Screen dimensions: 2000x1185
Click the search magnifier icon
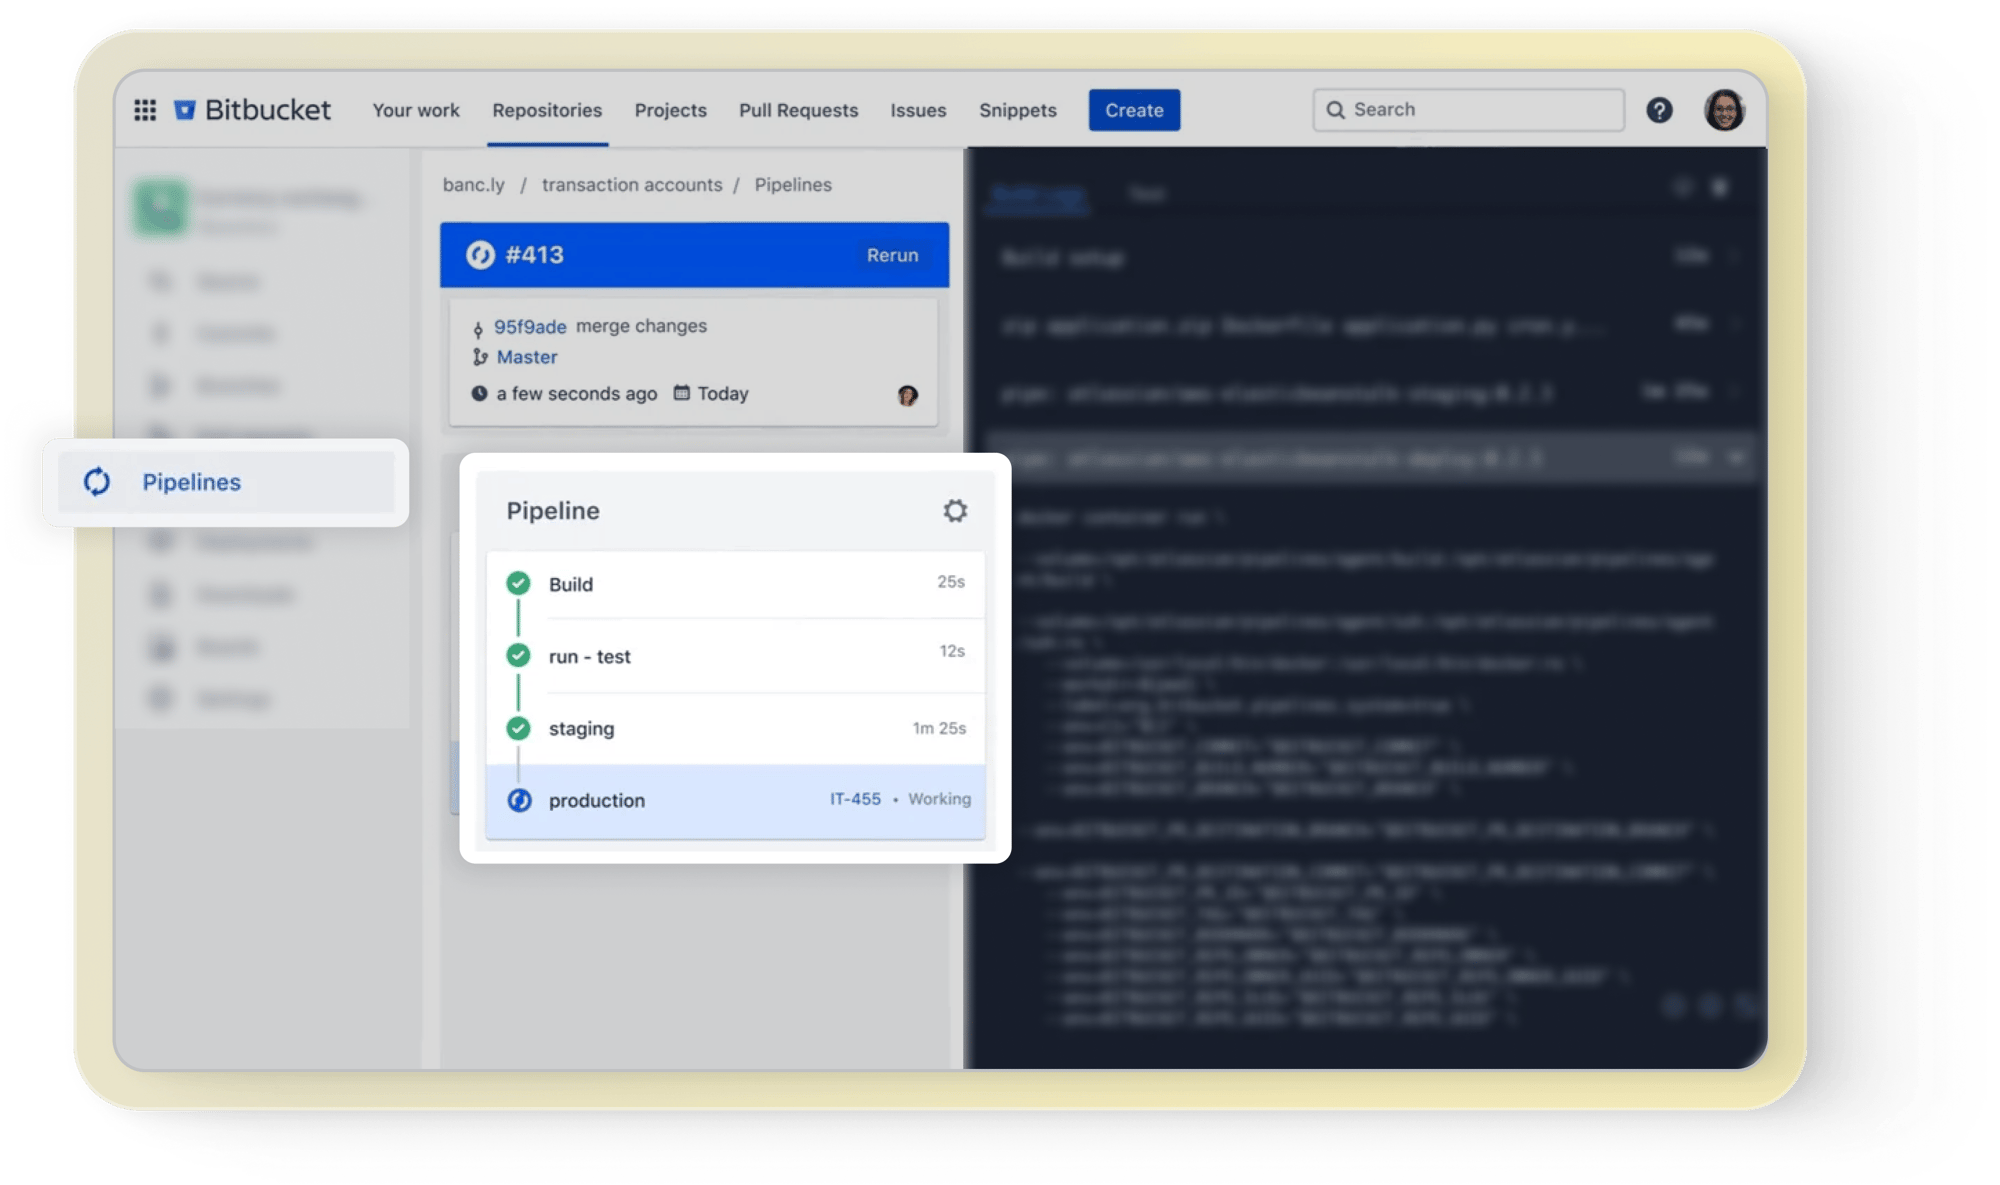pyautogui.click(x=1335, y=110)
